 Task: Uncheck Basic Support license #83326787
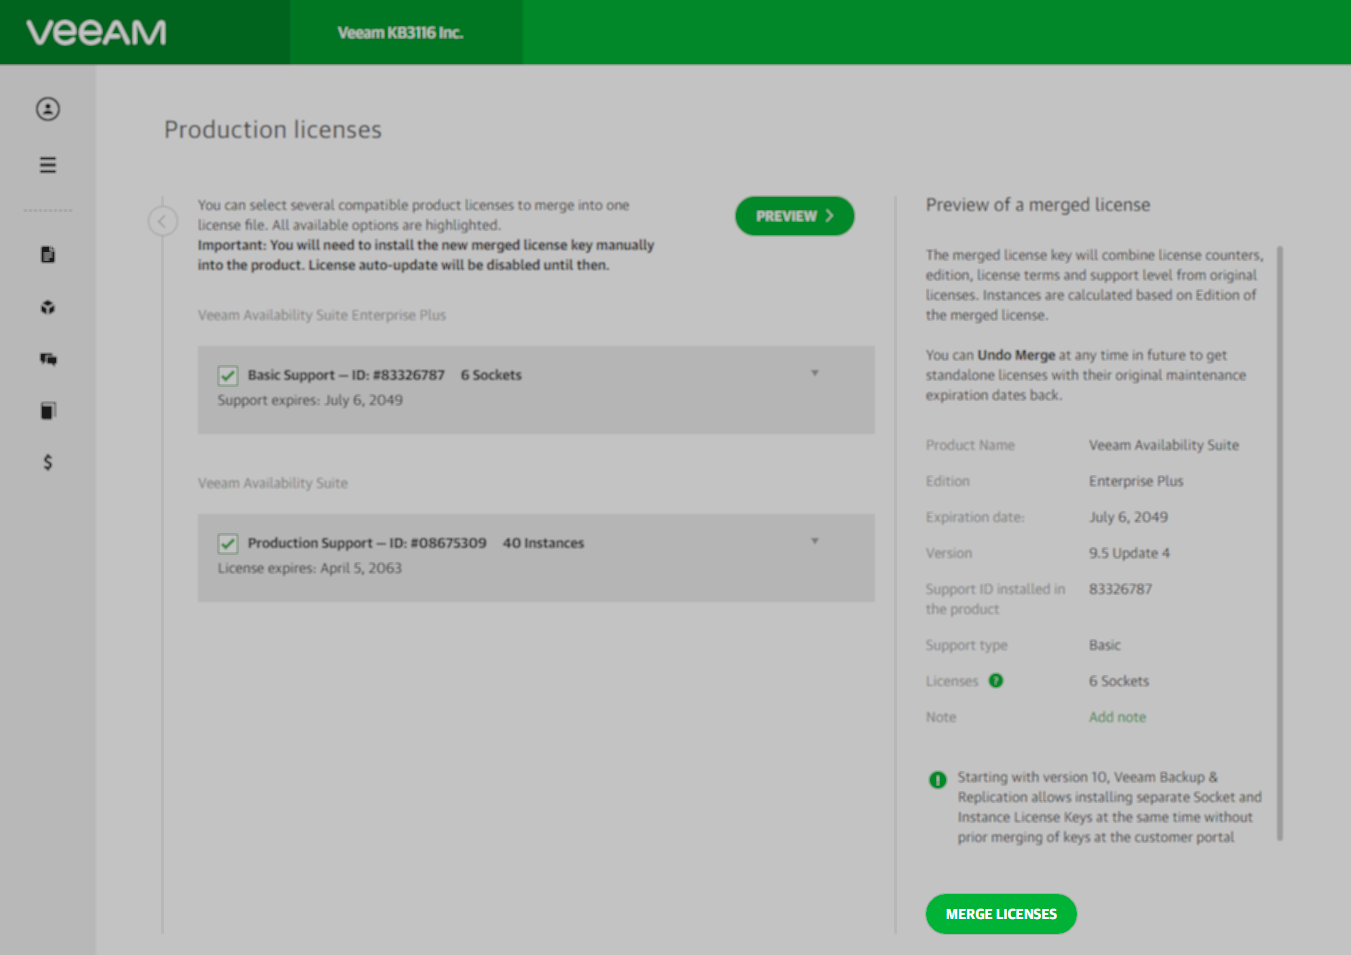click(228, 376)
